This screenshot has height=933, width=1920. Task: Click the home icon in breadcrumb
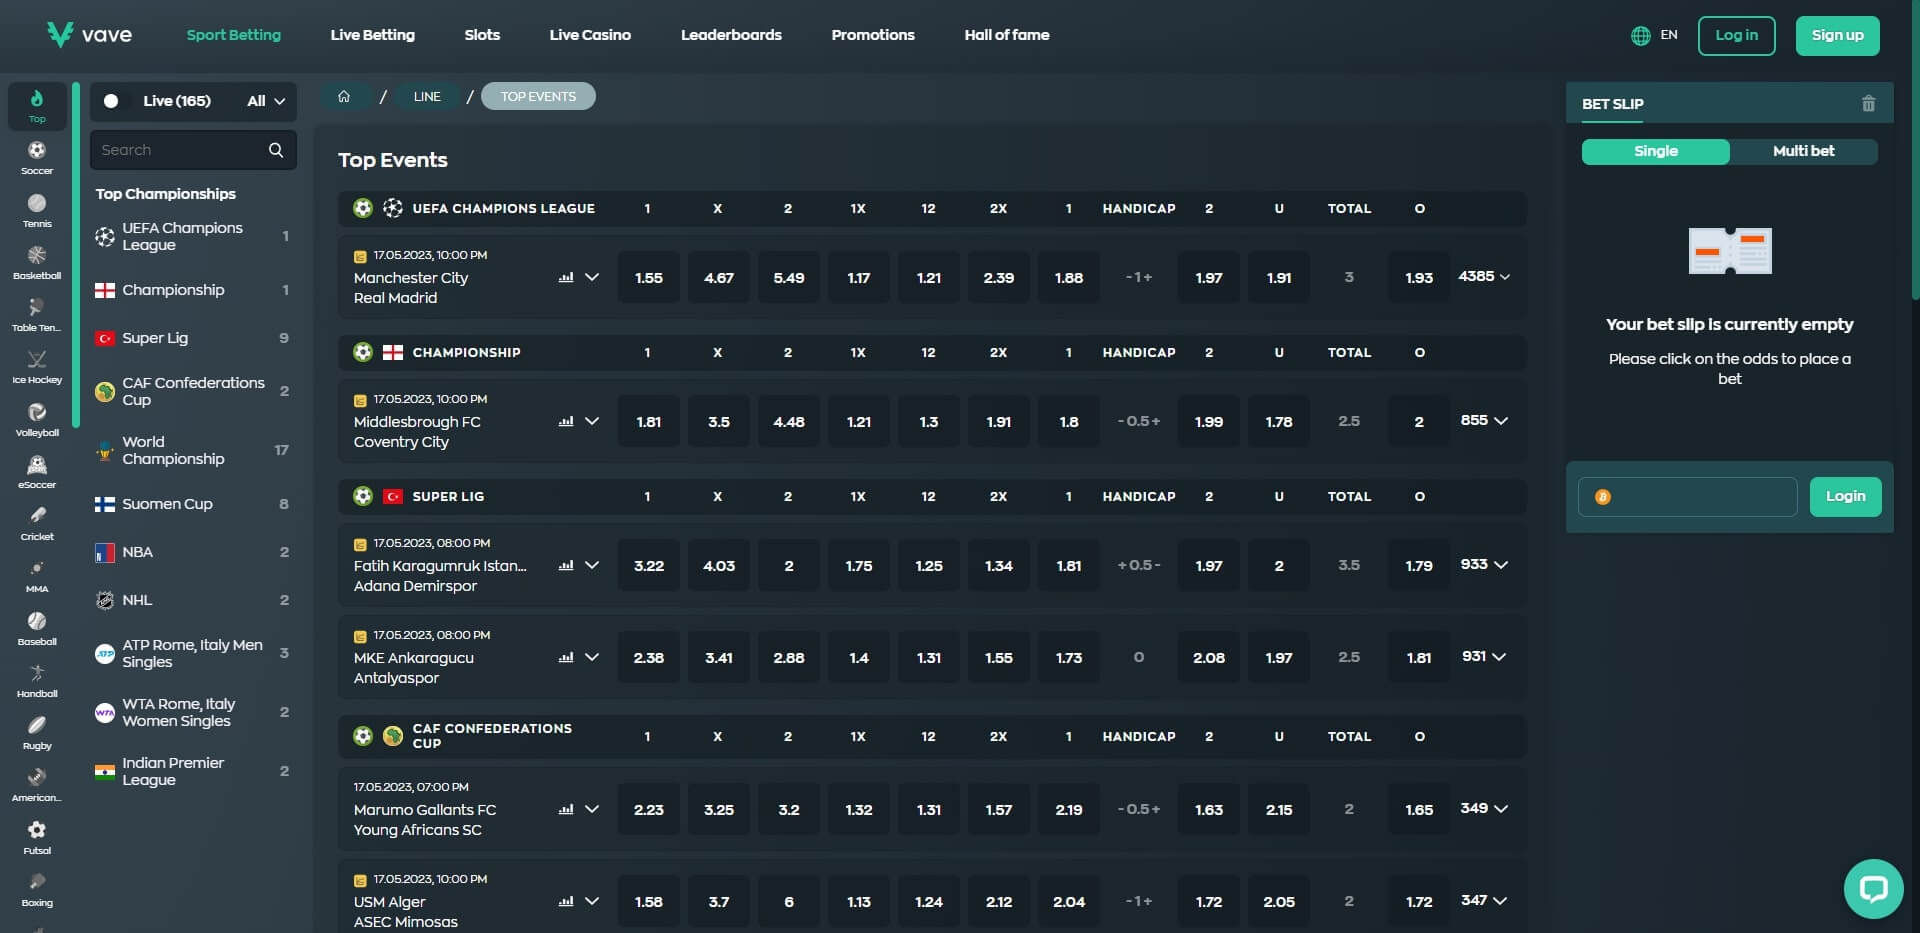pyautogui.click(x=344, y=97)
